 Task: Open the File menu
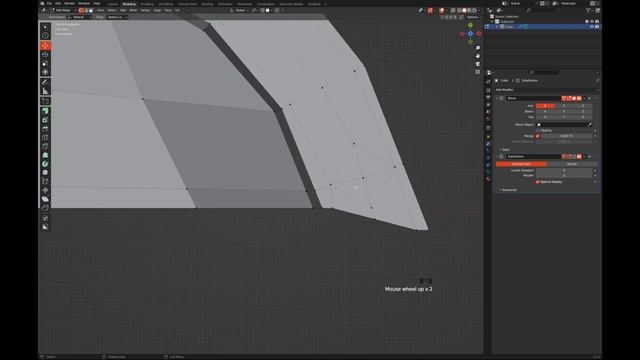49,4
